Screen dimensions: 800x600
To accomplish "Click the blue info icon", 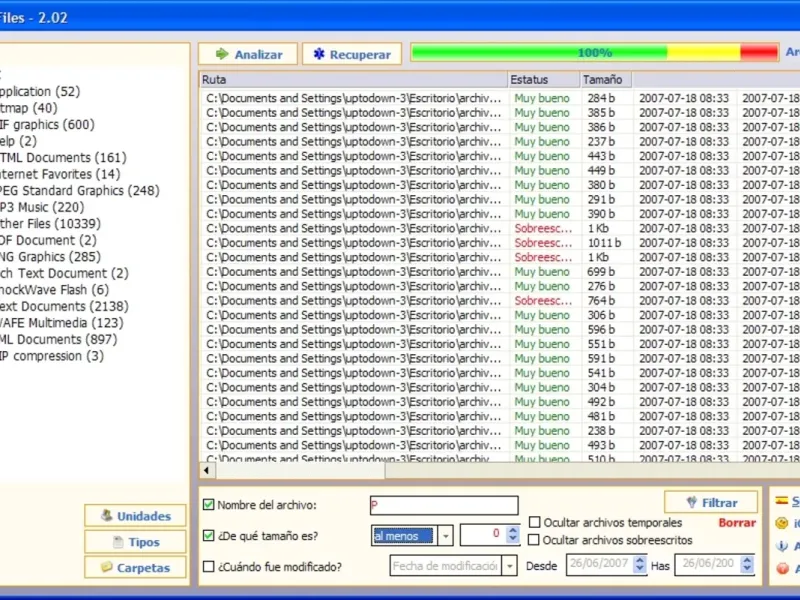I will [782, 546].
